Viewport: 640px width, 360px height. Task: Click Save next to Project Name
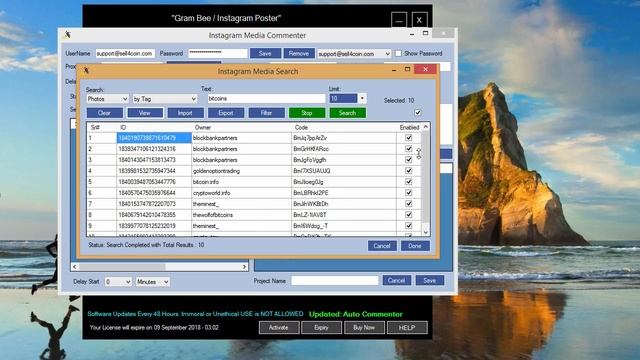tap(430, 280)
